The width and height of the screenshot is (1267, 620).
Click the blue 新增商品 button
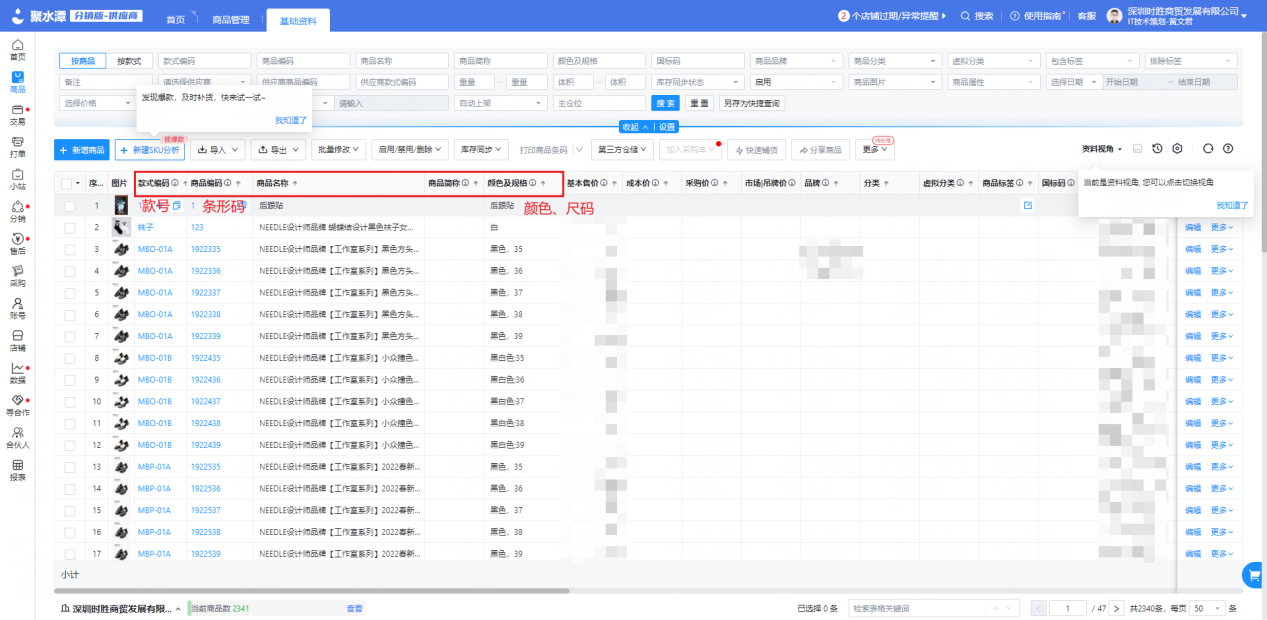[x=82, y=149]
